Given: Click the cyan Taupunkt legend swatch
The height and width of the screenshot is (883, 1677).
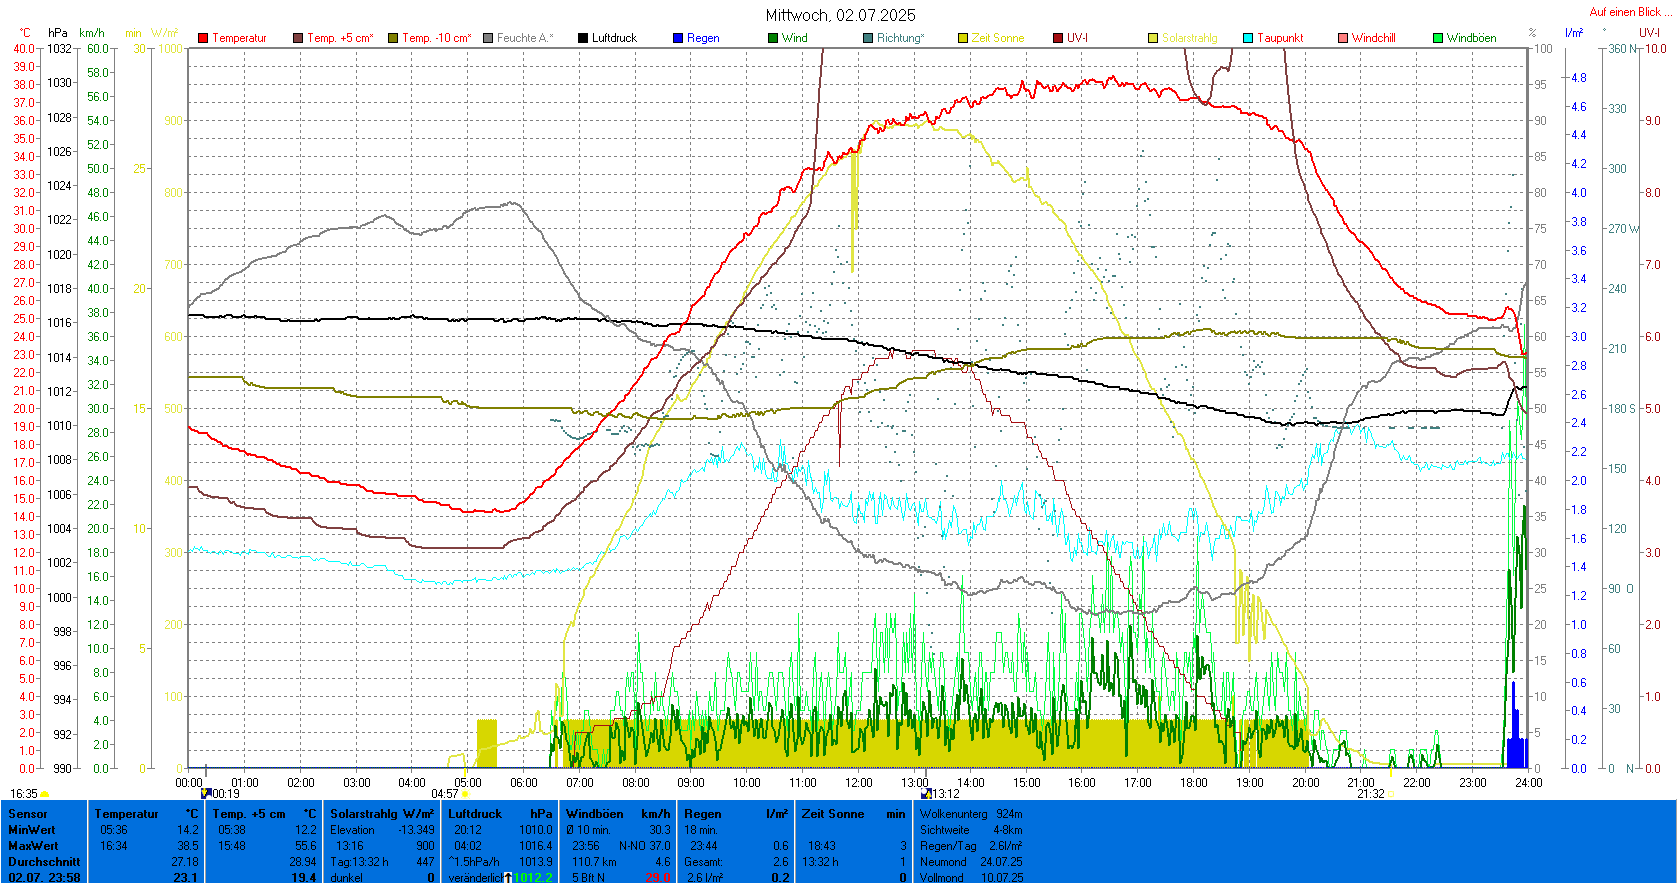Looking at the screenshot, I should [x=1248, y=38].
